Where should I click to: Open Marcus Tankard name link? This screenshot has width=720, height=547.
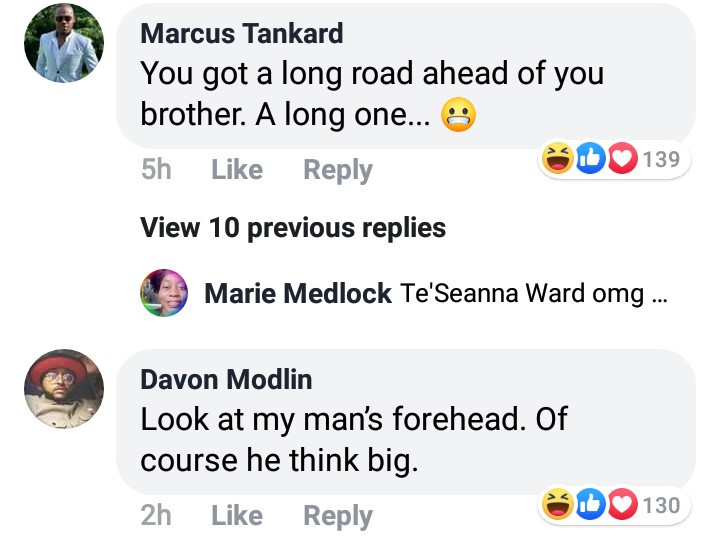(242, 34)
